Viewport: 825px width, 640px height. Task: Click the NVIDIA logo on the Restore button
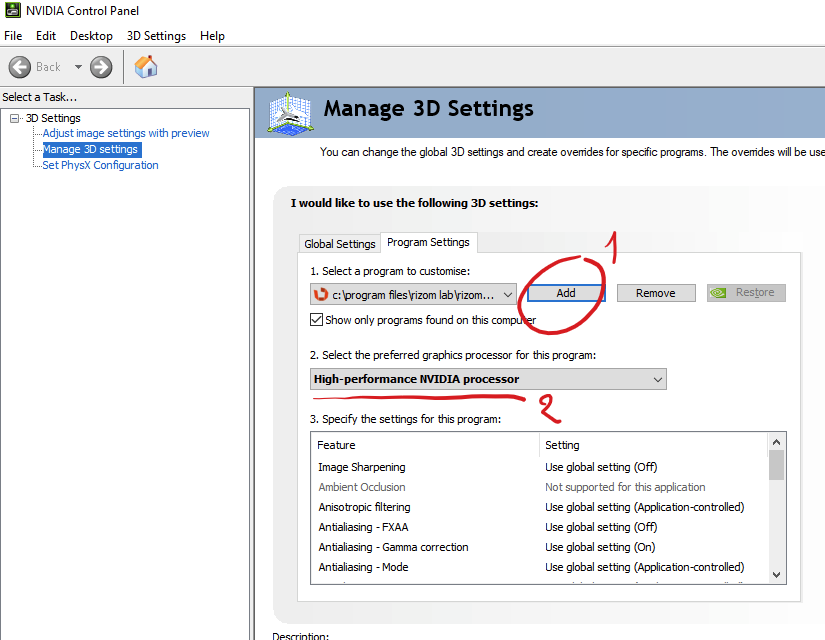point(718,293)
